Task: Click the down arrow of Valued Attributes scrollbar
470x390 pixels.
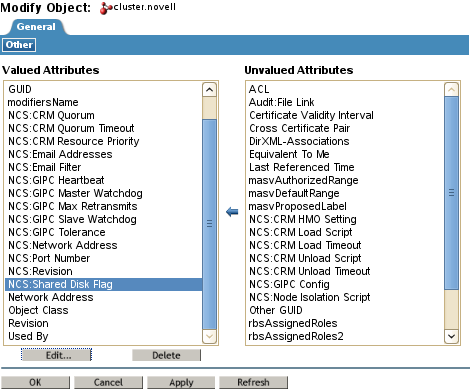Action: pyautogui.click(x=210, y=336)
